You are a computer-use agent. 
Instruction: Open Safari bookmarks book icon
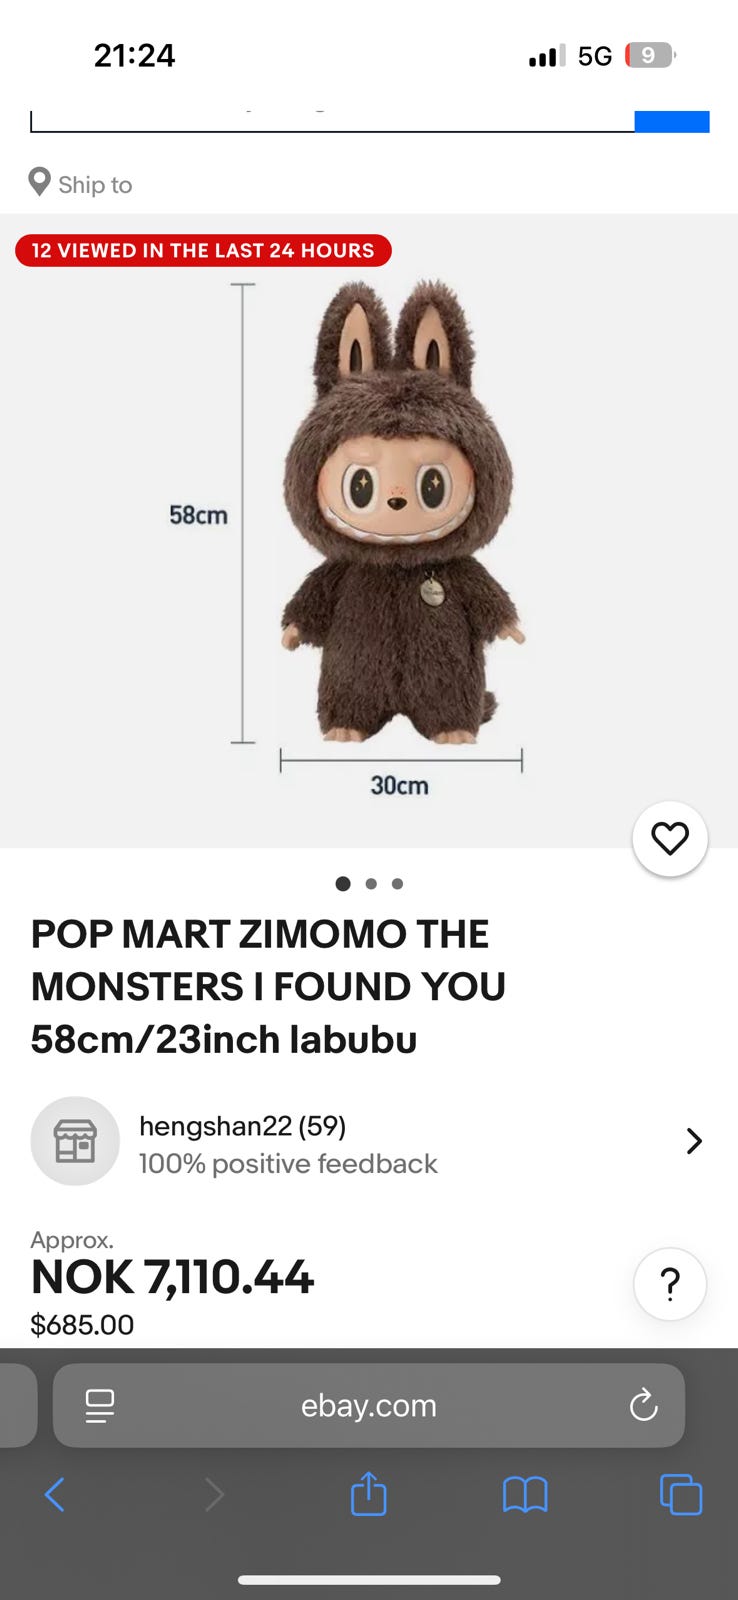pos(525,1495)
